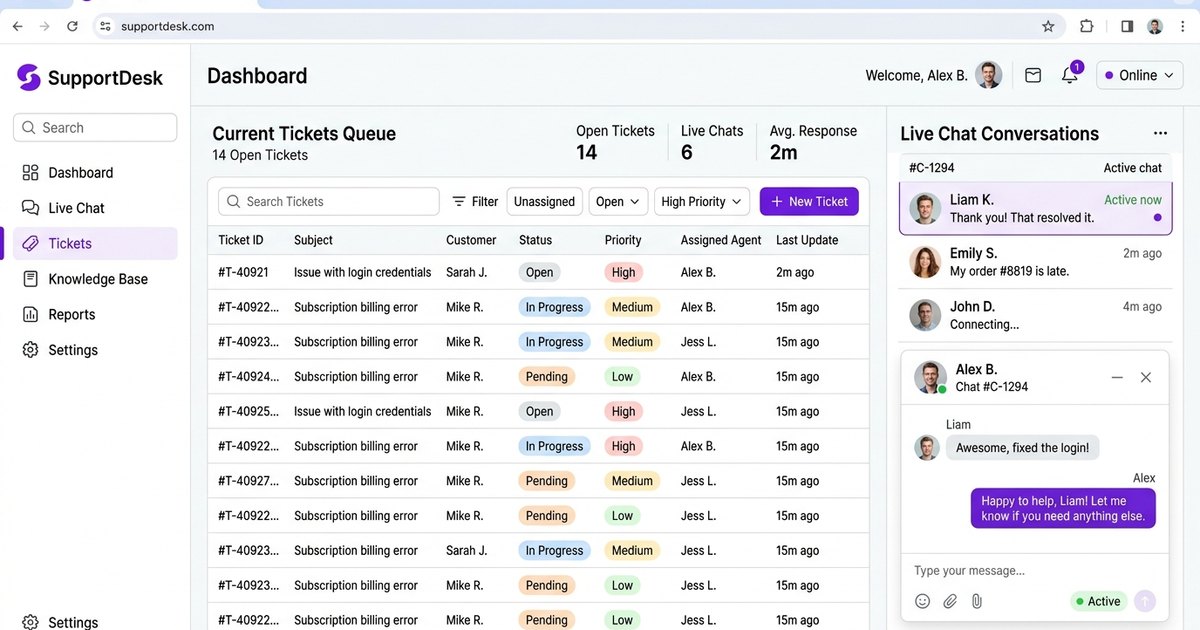This screenshot has width=1200, height=630.
Task: Click the Avg. Response "2m" stat
Action: click(784, 152)
